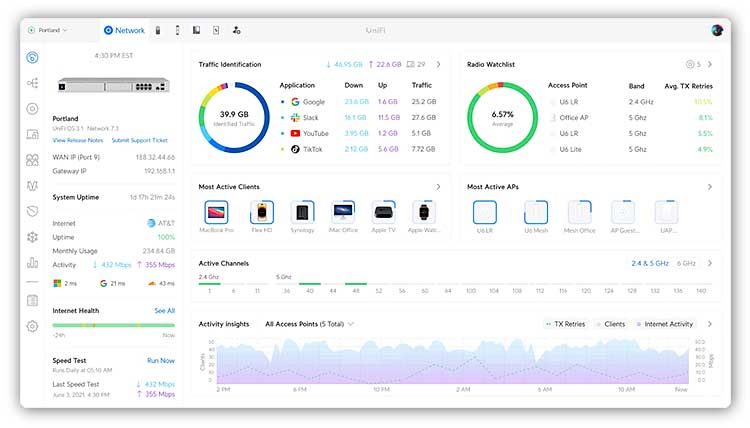This screenshot has width=750, height=428.
Task: Open the Topology icon in the left sidebar
Action: point(32,83)
